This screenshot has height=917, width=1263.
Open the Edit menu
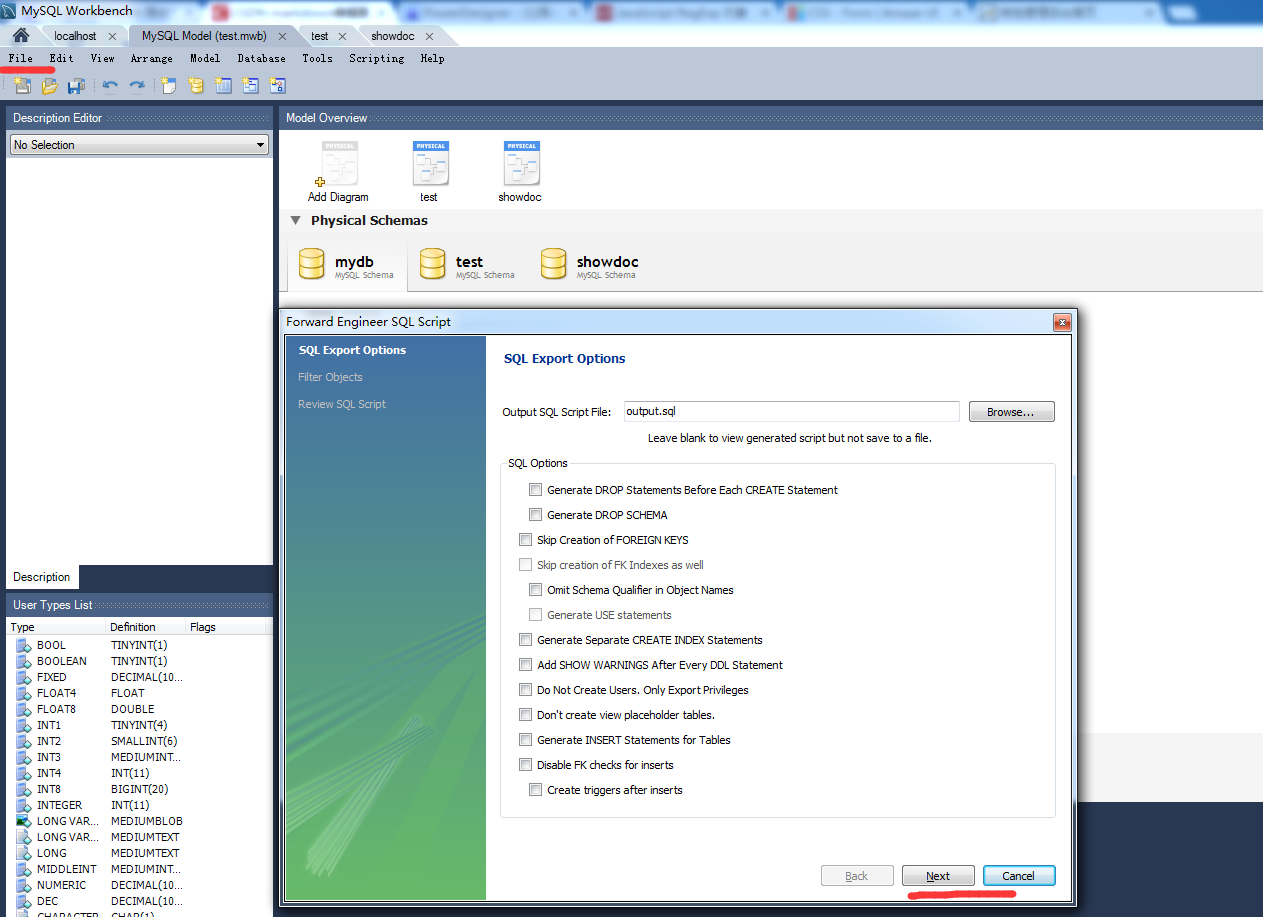(62, 58)
